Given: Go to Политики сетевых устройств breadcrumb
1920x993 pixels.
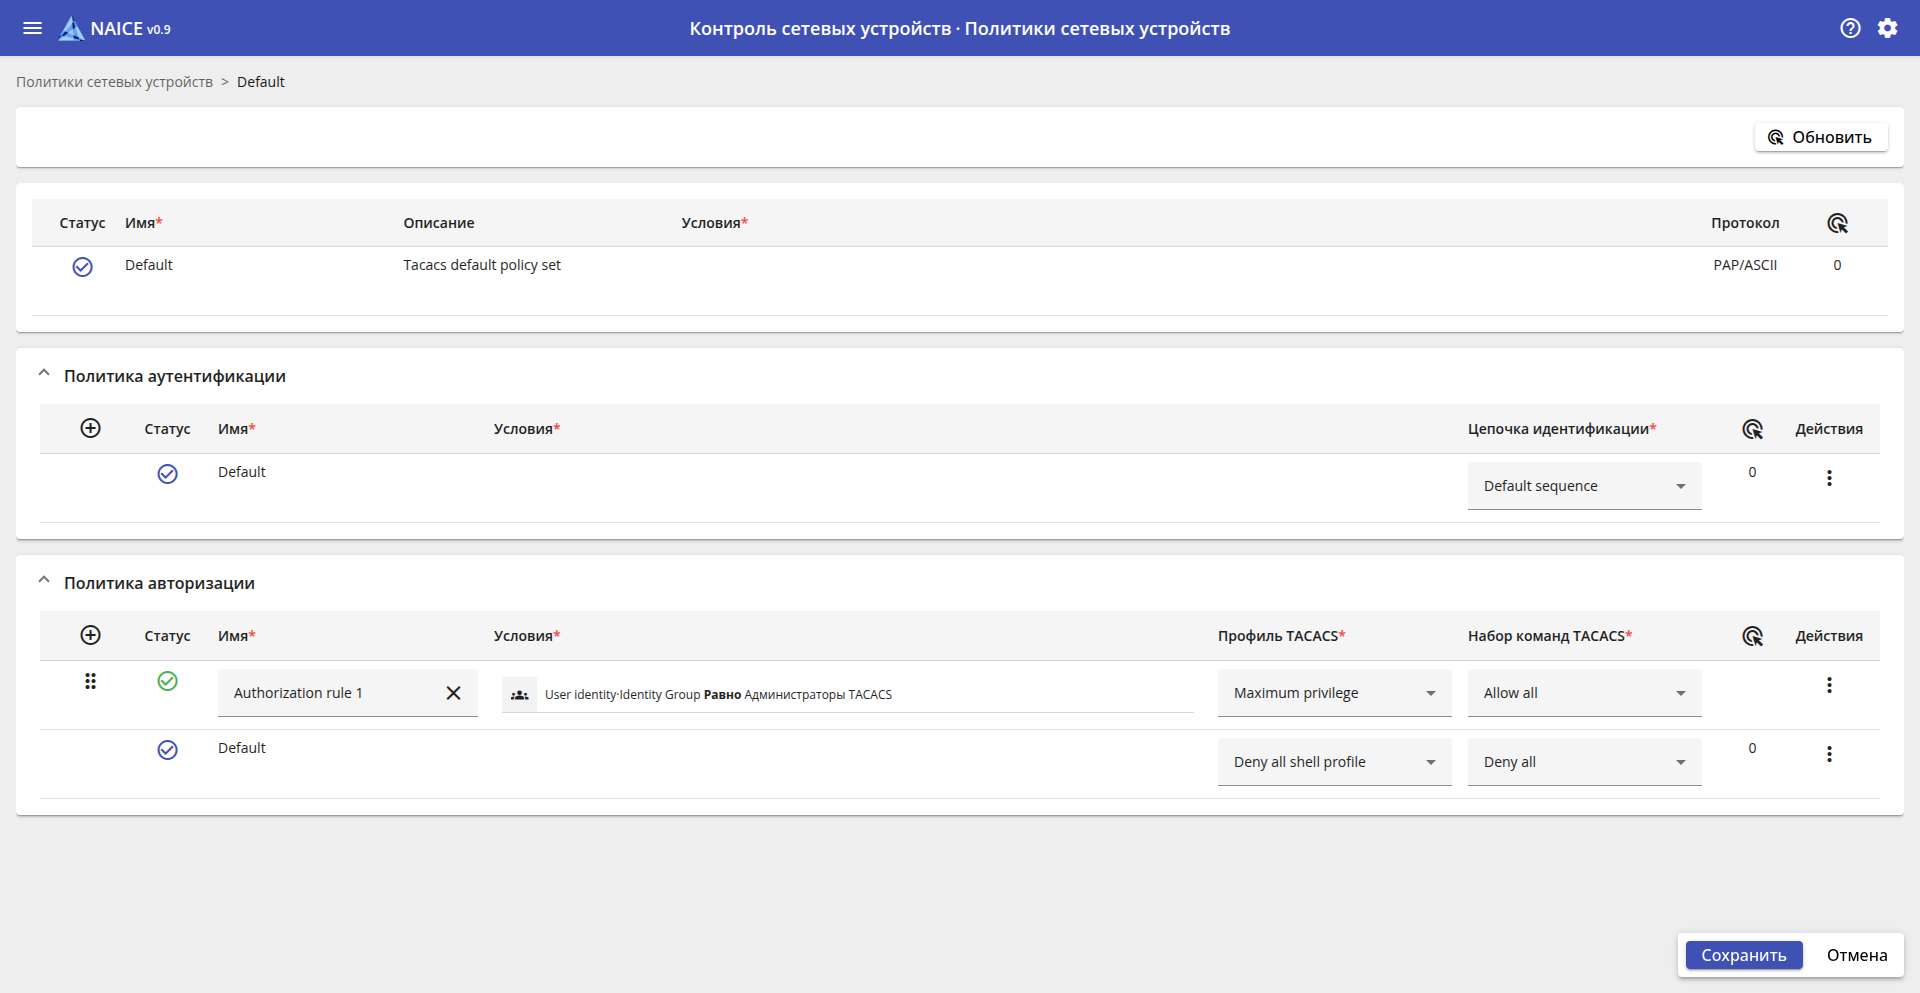Looking at the screenshot, I should tap(114, 82).
